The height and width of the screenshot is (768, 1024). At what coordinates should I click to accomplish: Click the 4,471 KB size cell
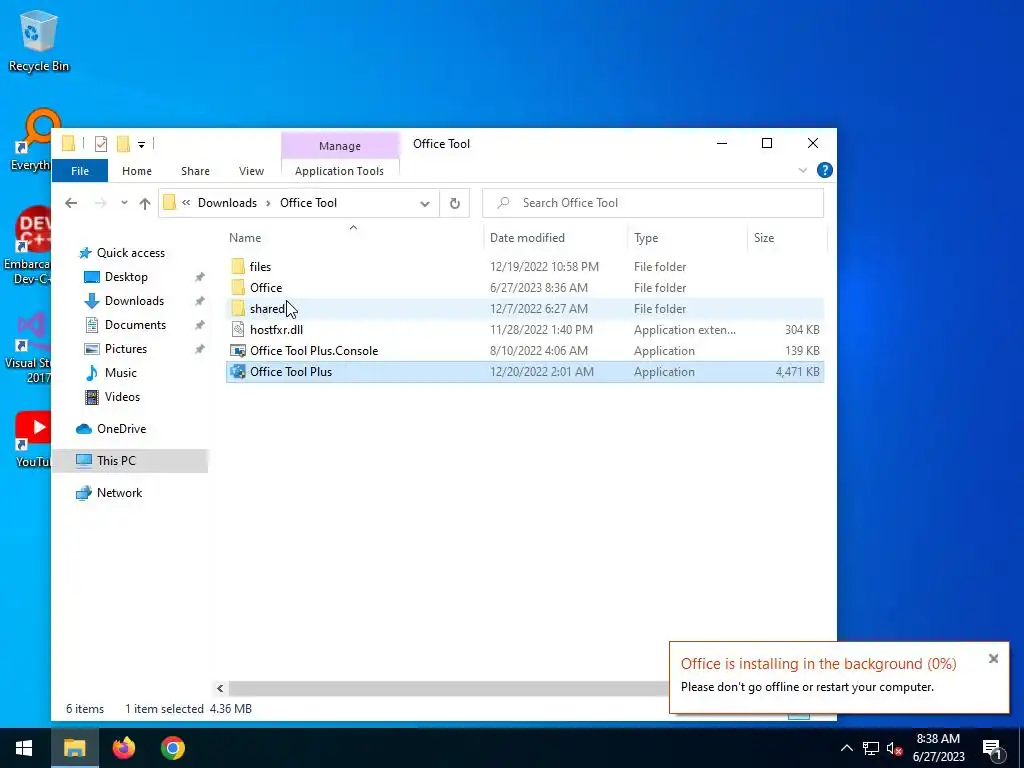[x=797, y=372]
